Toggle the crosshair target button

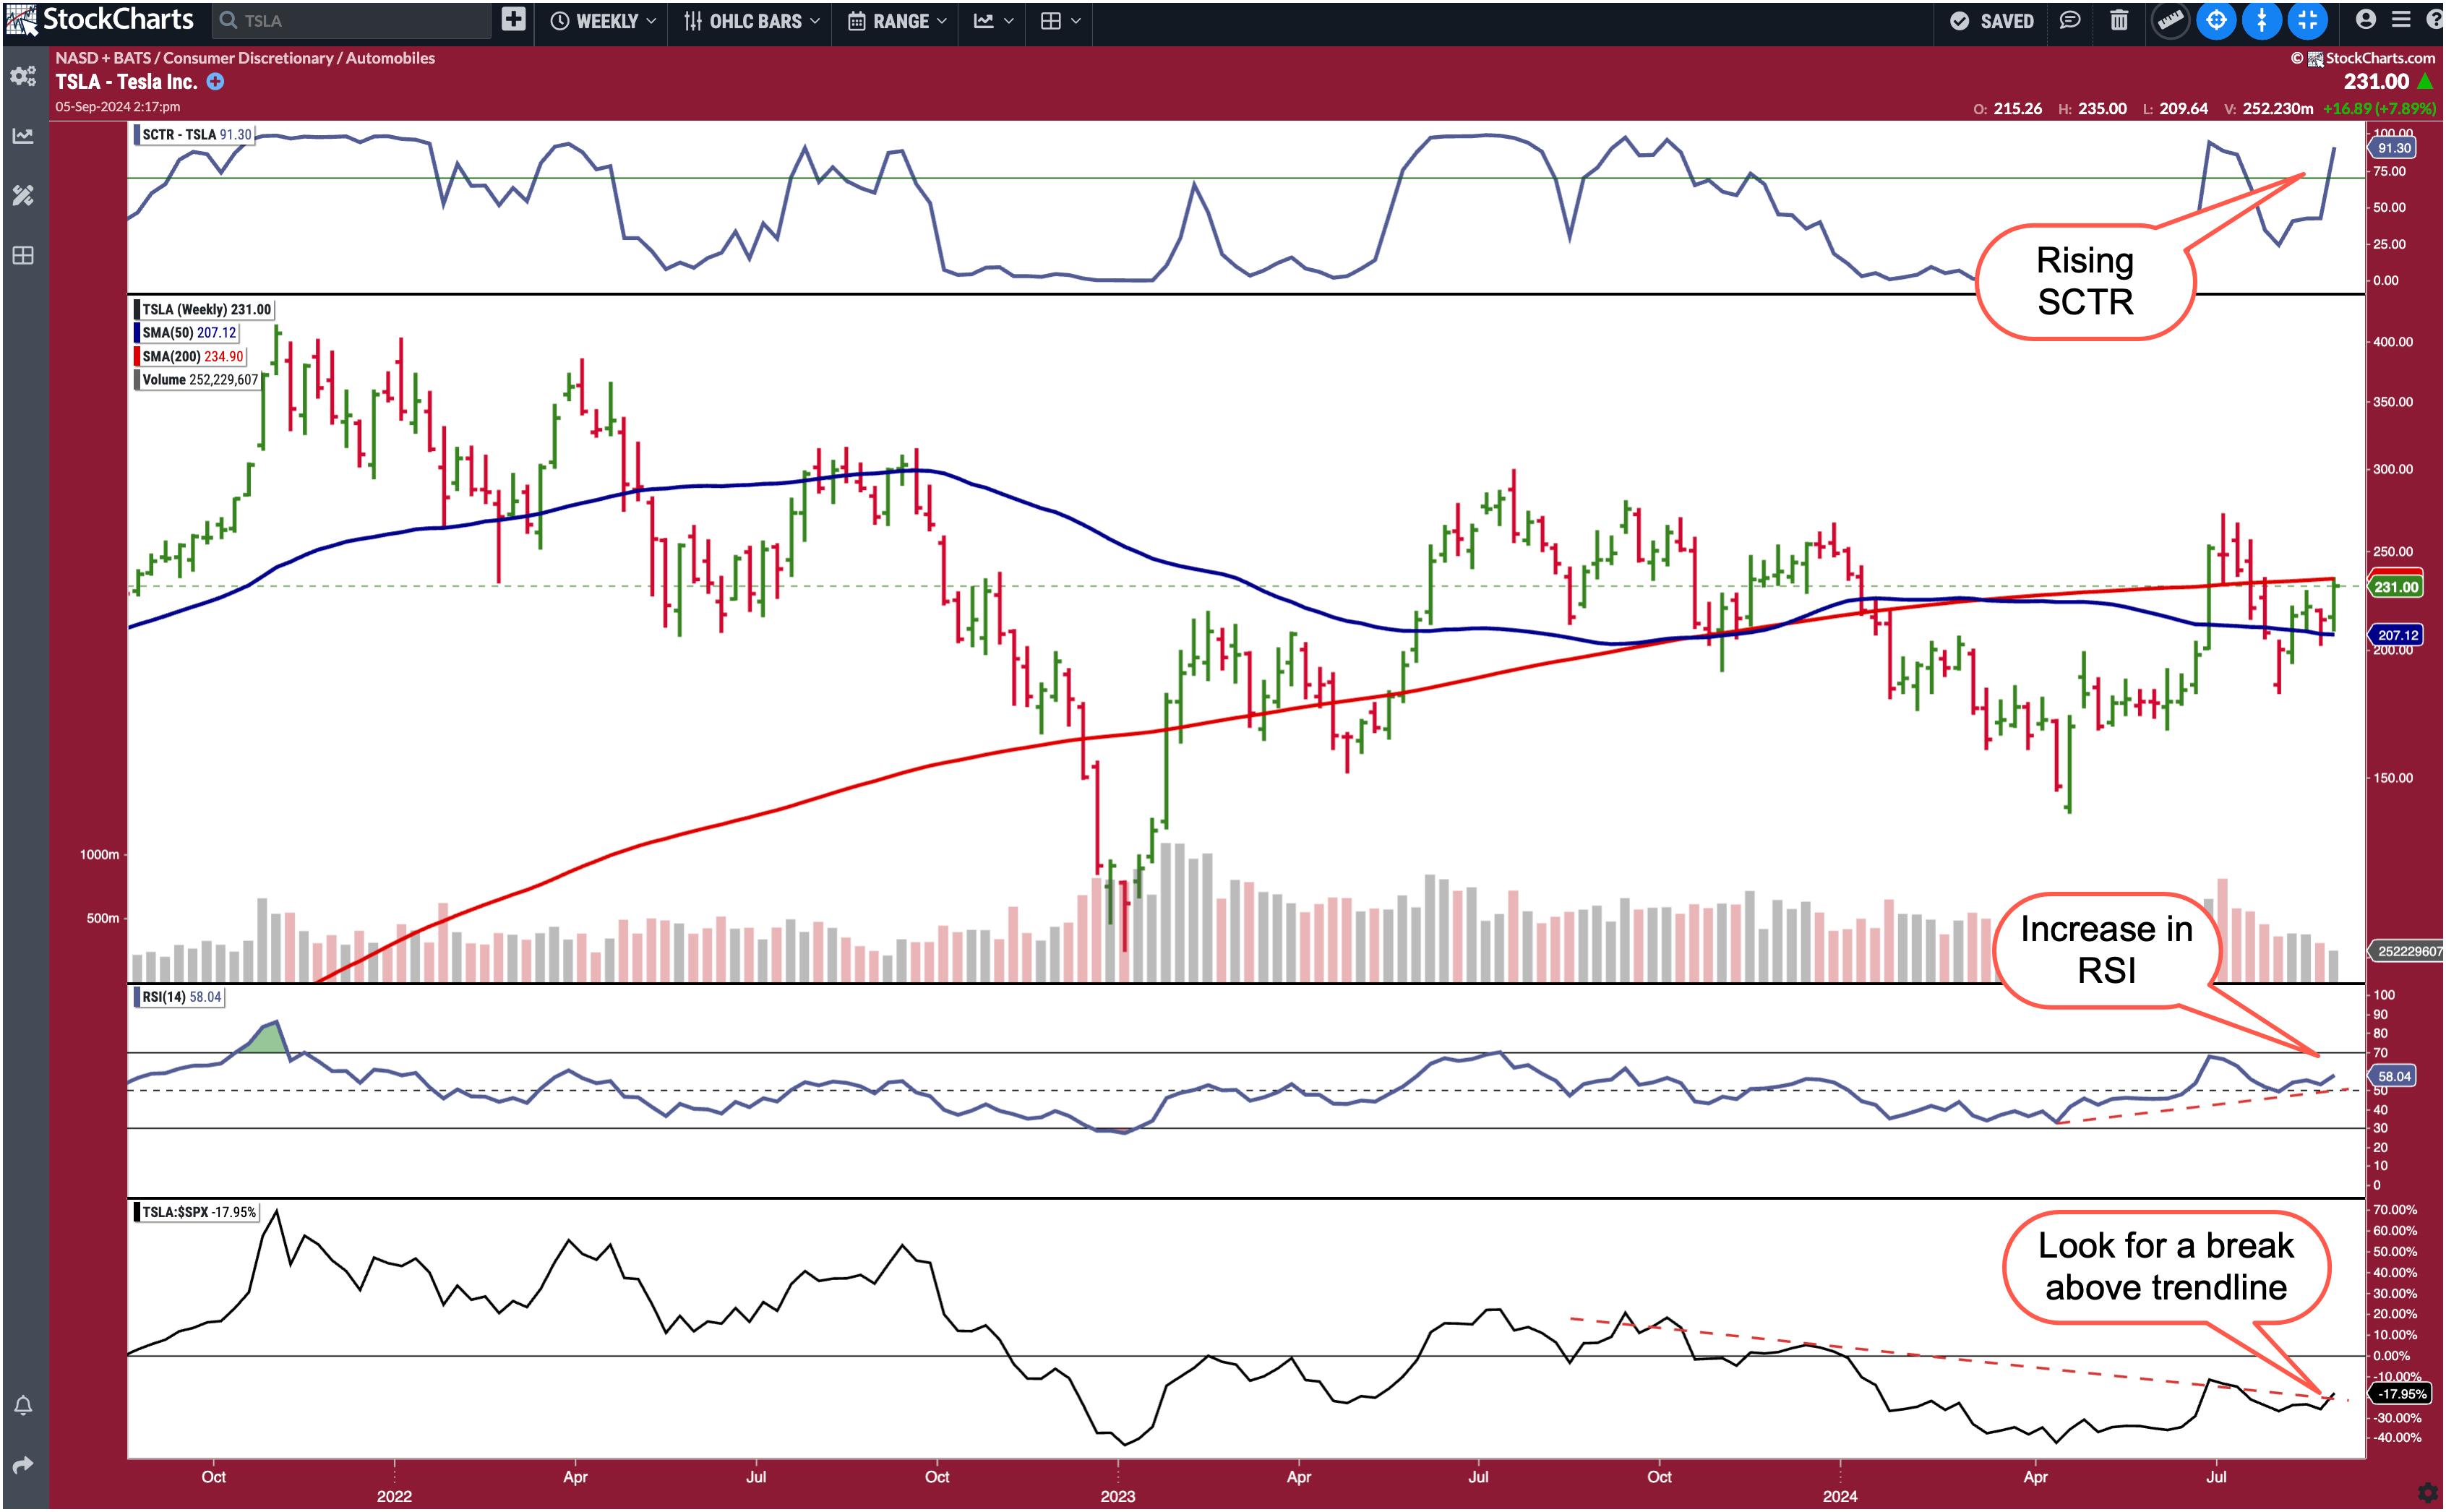pos(2216,20)
